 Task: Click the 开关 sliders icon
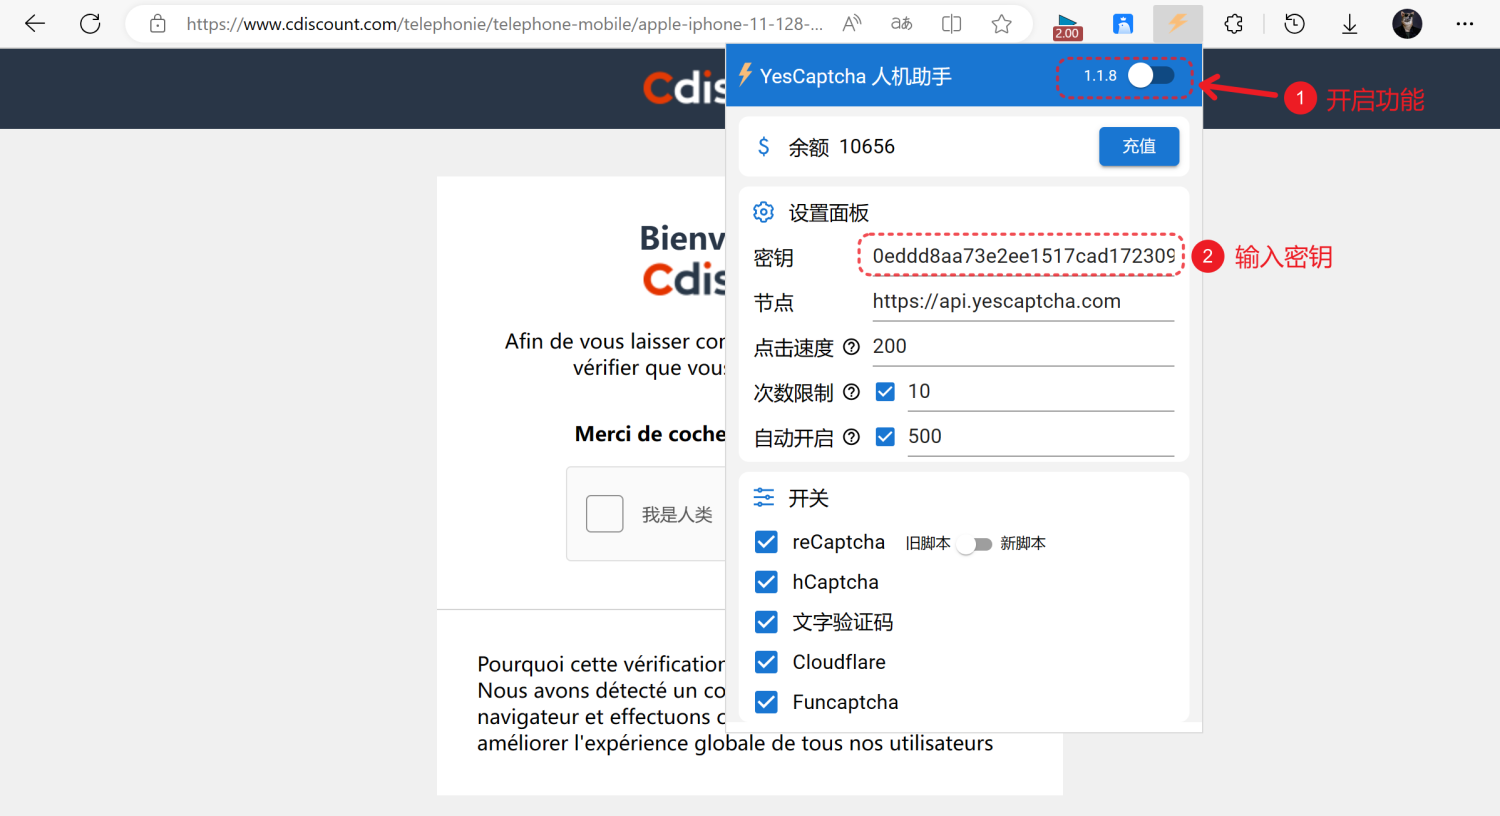(764, 497)
